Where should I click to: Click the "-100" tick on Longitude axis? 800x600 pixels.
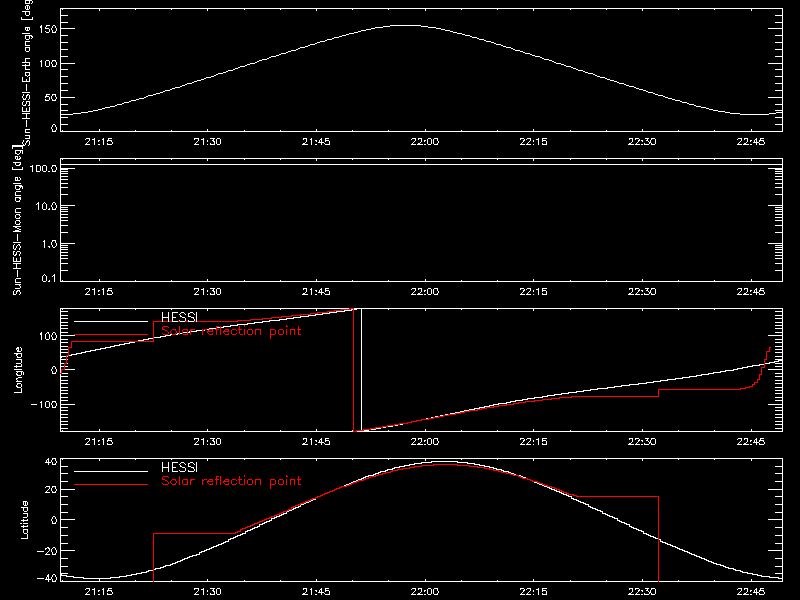click(45, 404)
